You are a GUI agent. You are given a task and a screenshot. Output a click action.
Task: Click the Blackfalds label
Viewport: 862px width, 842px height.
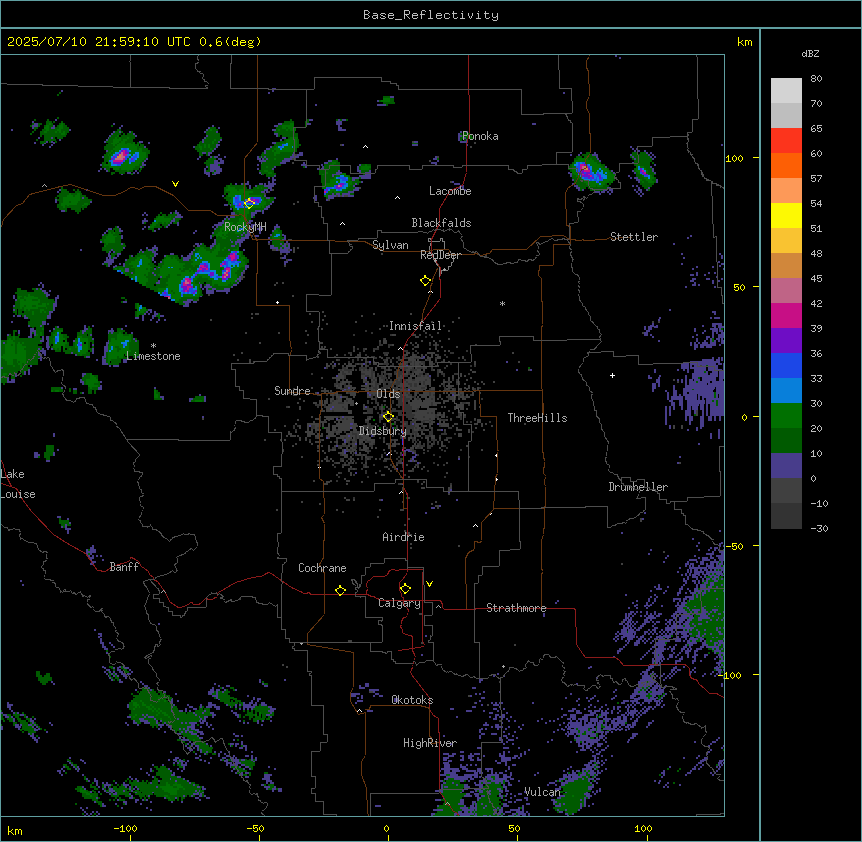(441, 223)
